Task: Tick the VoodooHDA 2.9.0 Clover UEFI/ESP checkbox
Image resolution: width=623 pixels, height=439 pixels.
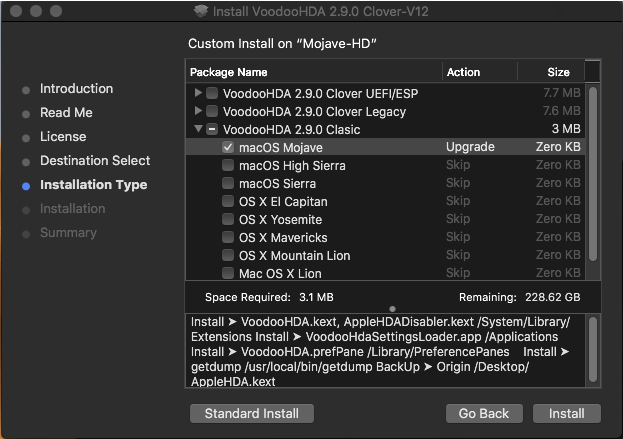Action: click(212, 93)
